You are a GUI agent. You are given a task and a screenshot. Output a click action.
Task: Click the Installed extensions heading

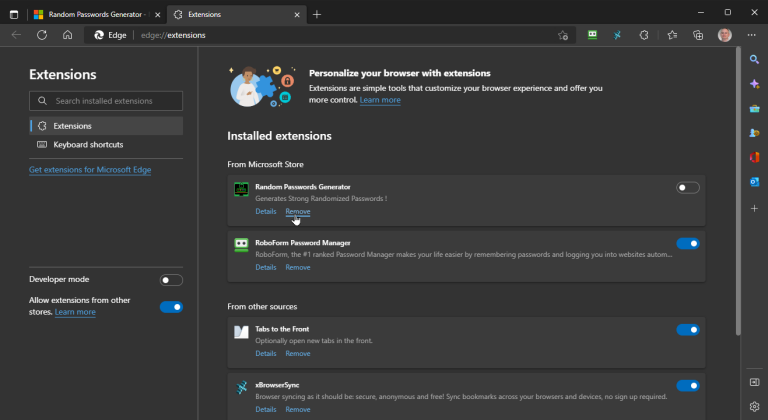click(279, 136)
